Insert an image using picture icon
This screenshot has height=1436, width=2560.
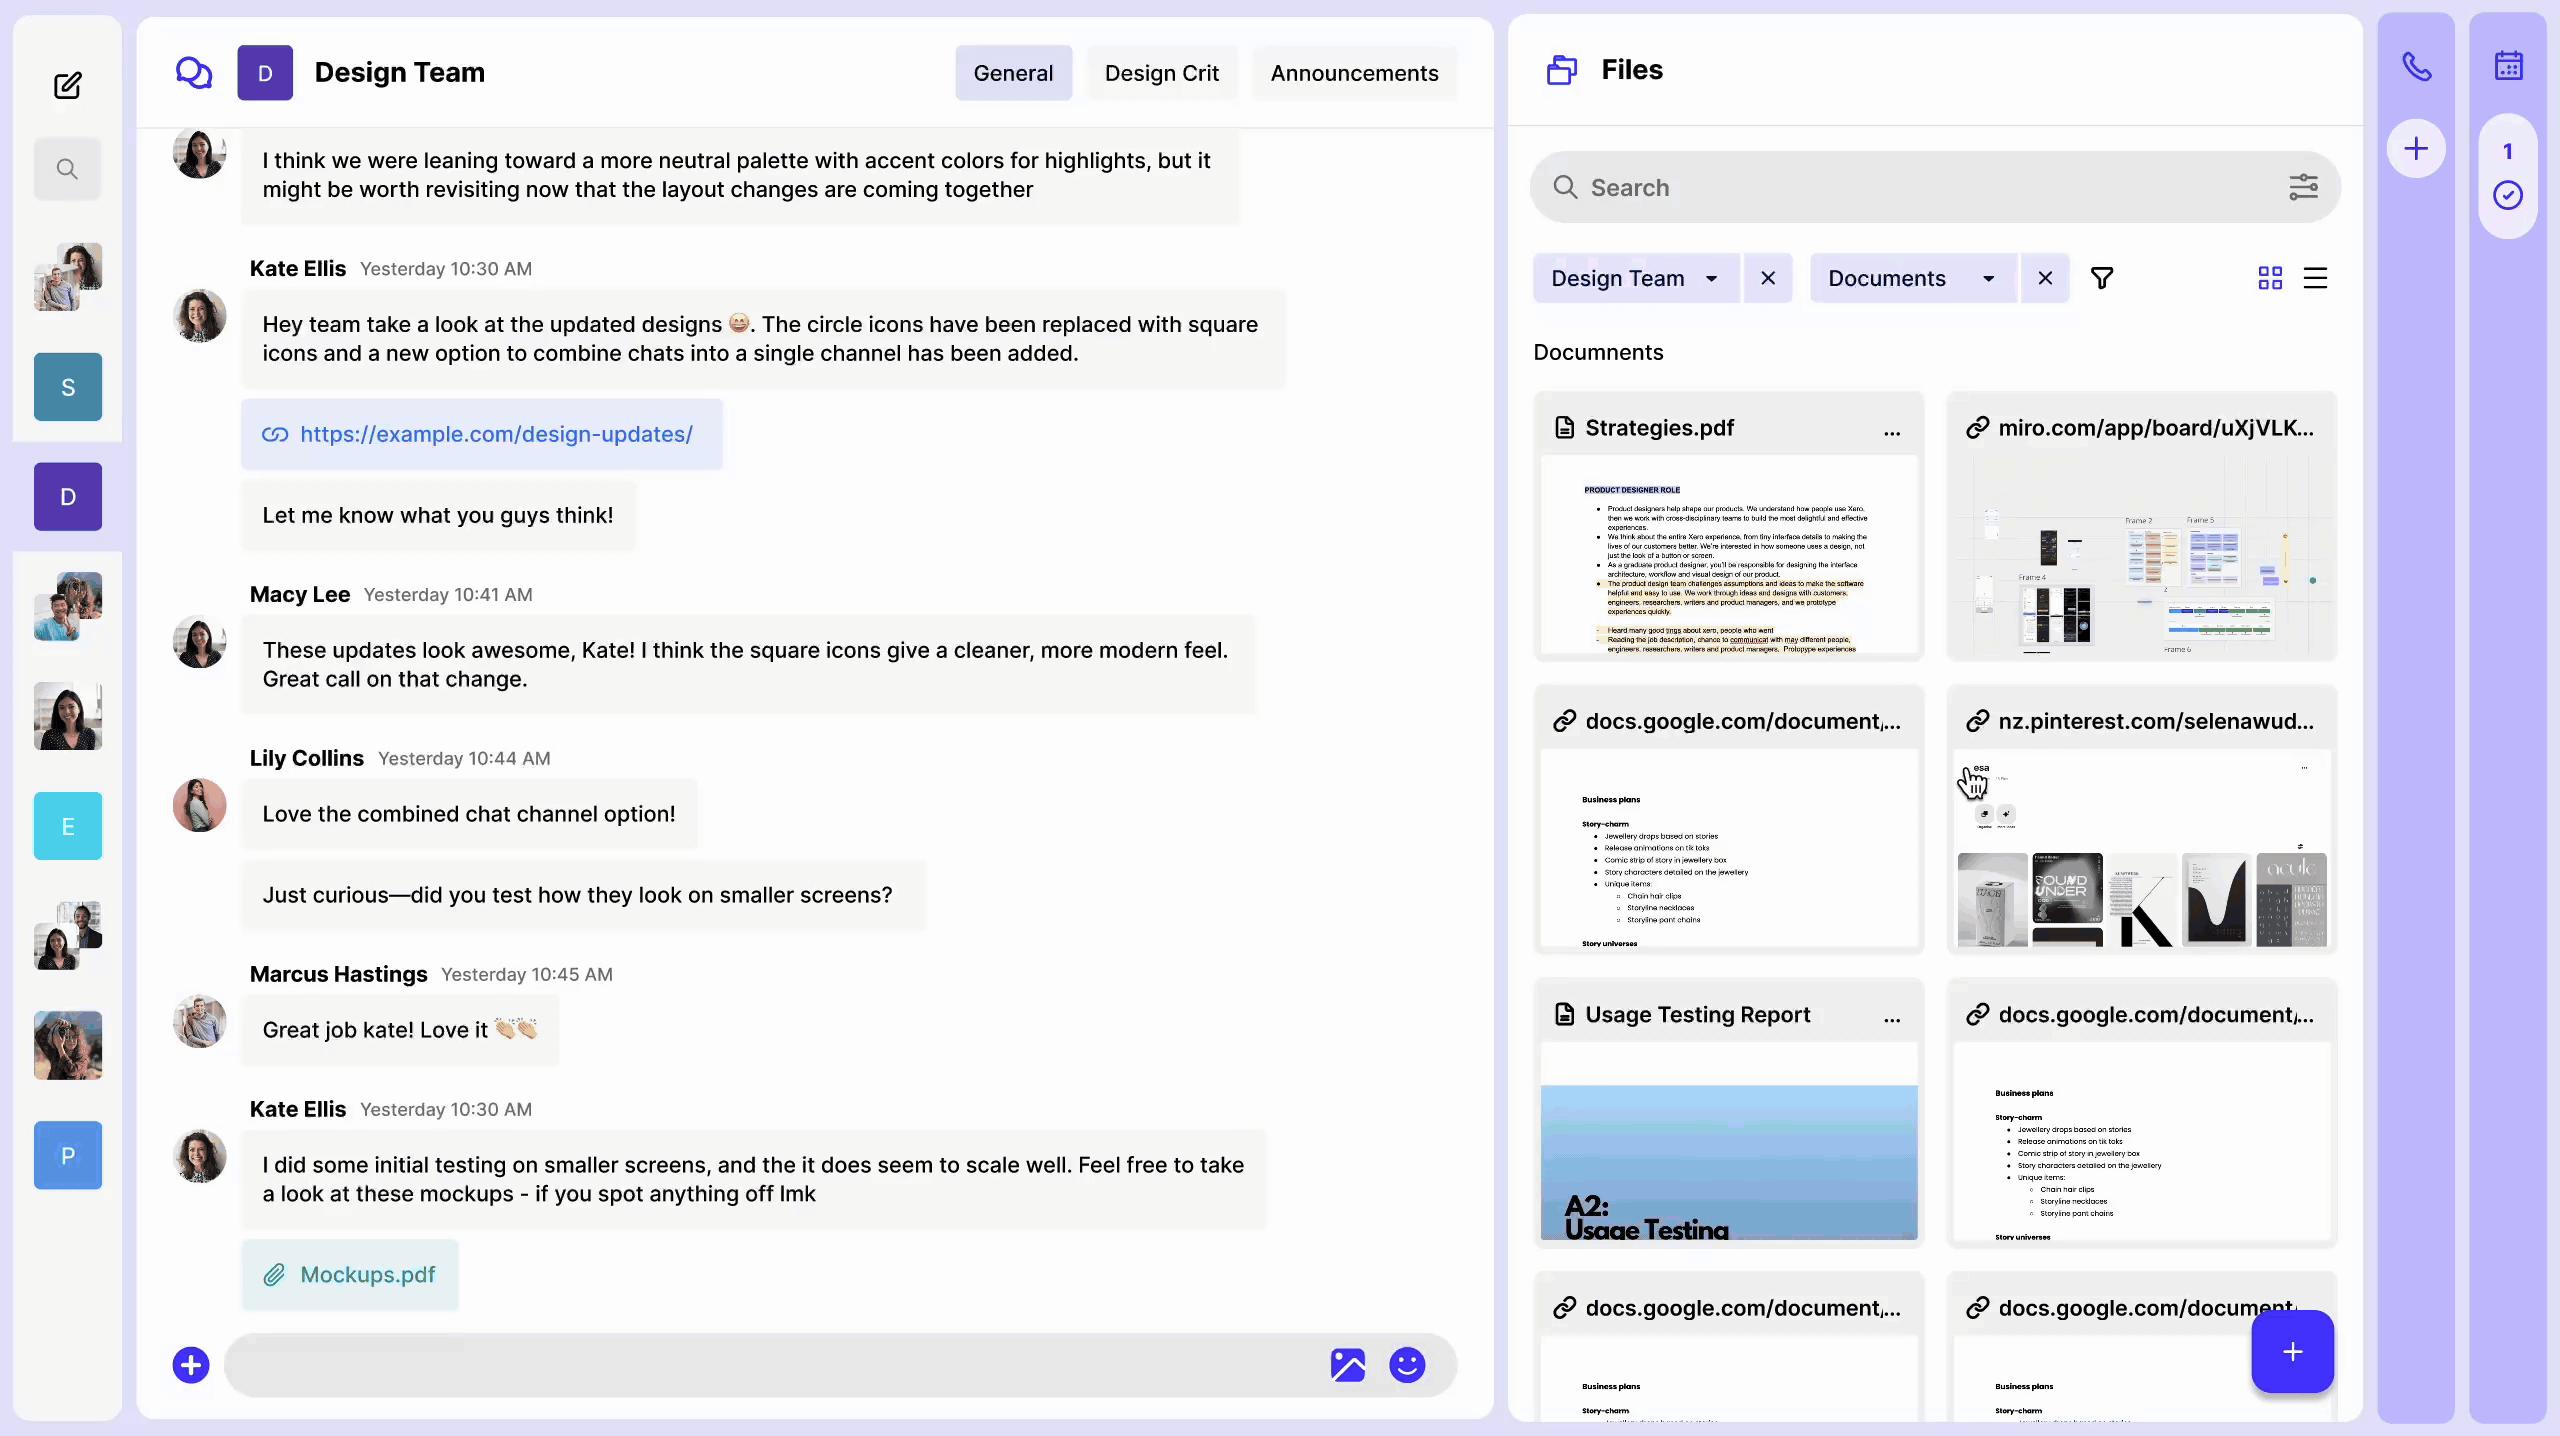point(1347,1365)
